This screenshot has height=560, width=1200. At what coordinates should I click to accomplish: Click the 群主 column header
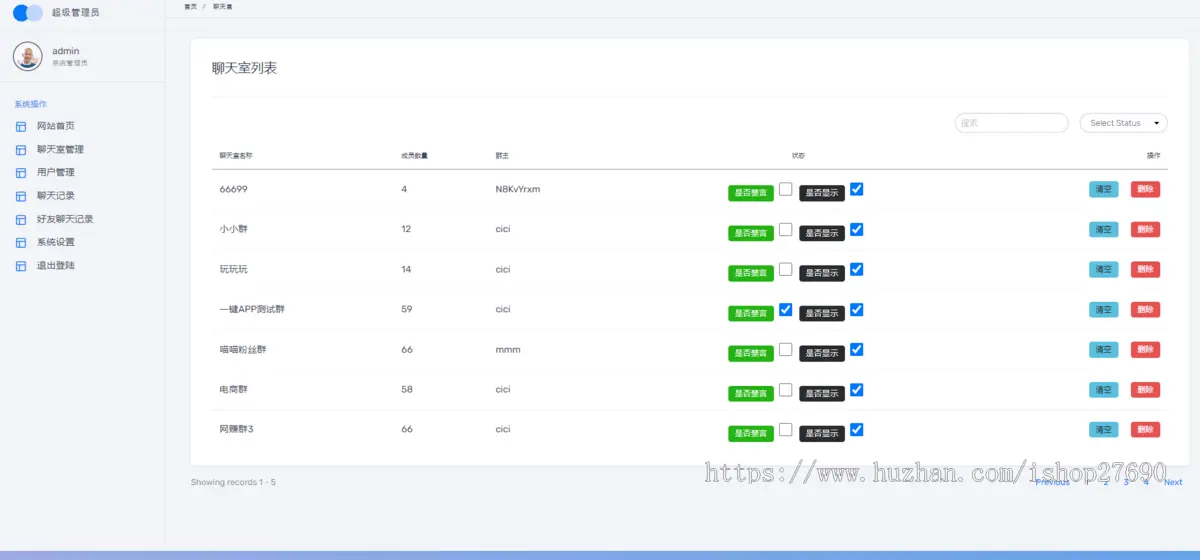pyautogui.click(x=502, y=156)
